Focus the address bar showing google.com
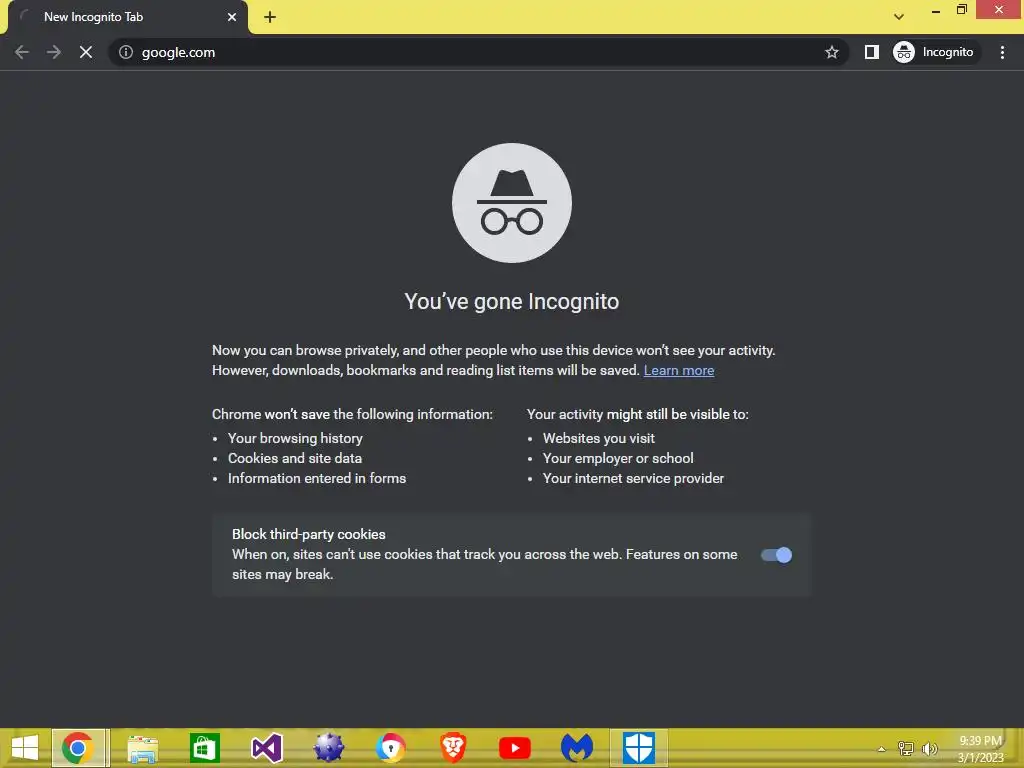This screenshot has width=1024, height=768. (480, 52)
